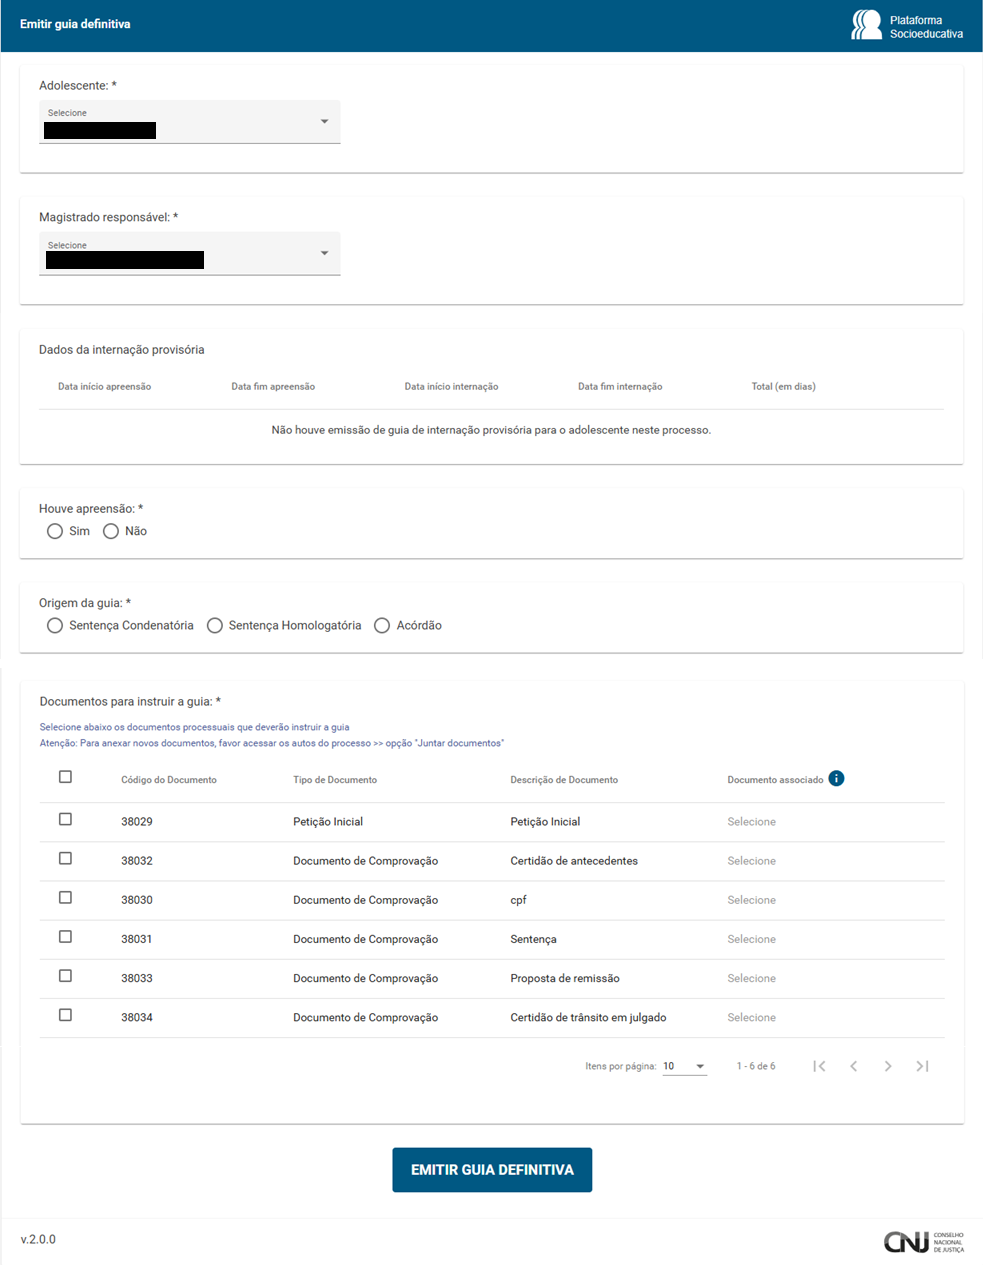The height and width of the screenshot is (1266, 983).
Task: Select Sim for Houve apreensão
Action: tap(55, 531)
